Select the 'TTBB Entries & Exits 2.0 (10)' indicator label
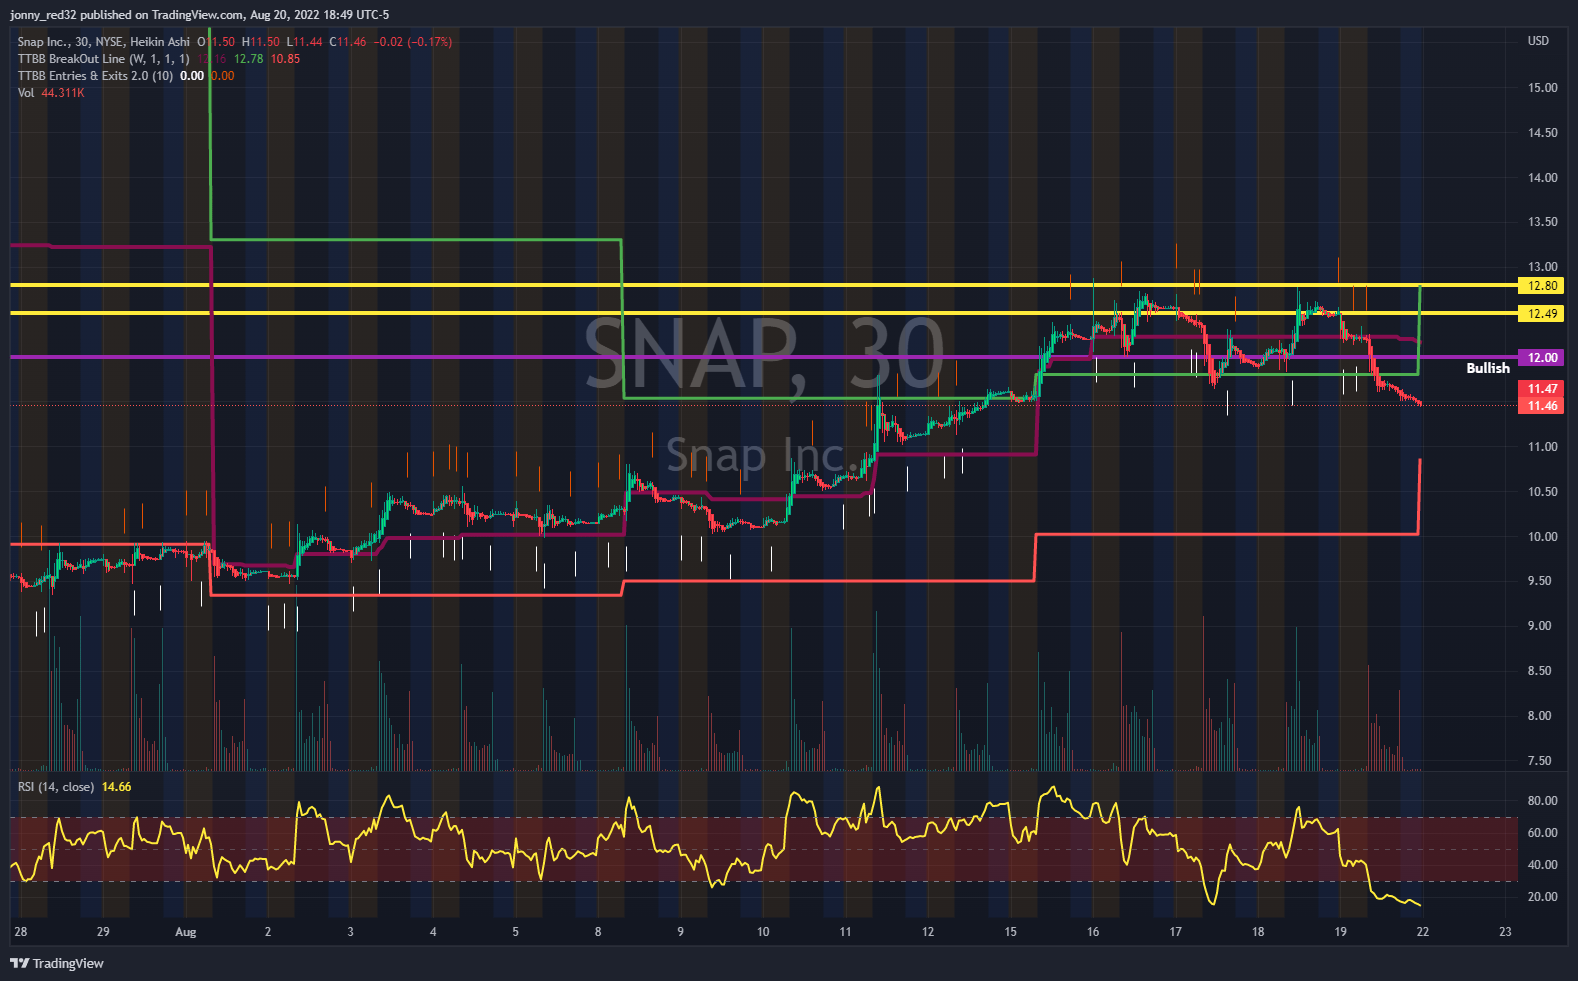 tap(95, 76)
